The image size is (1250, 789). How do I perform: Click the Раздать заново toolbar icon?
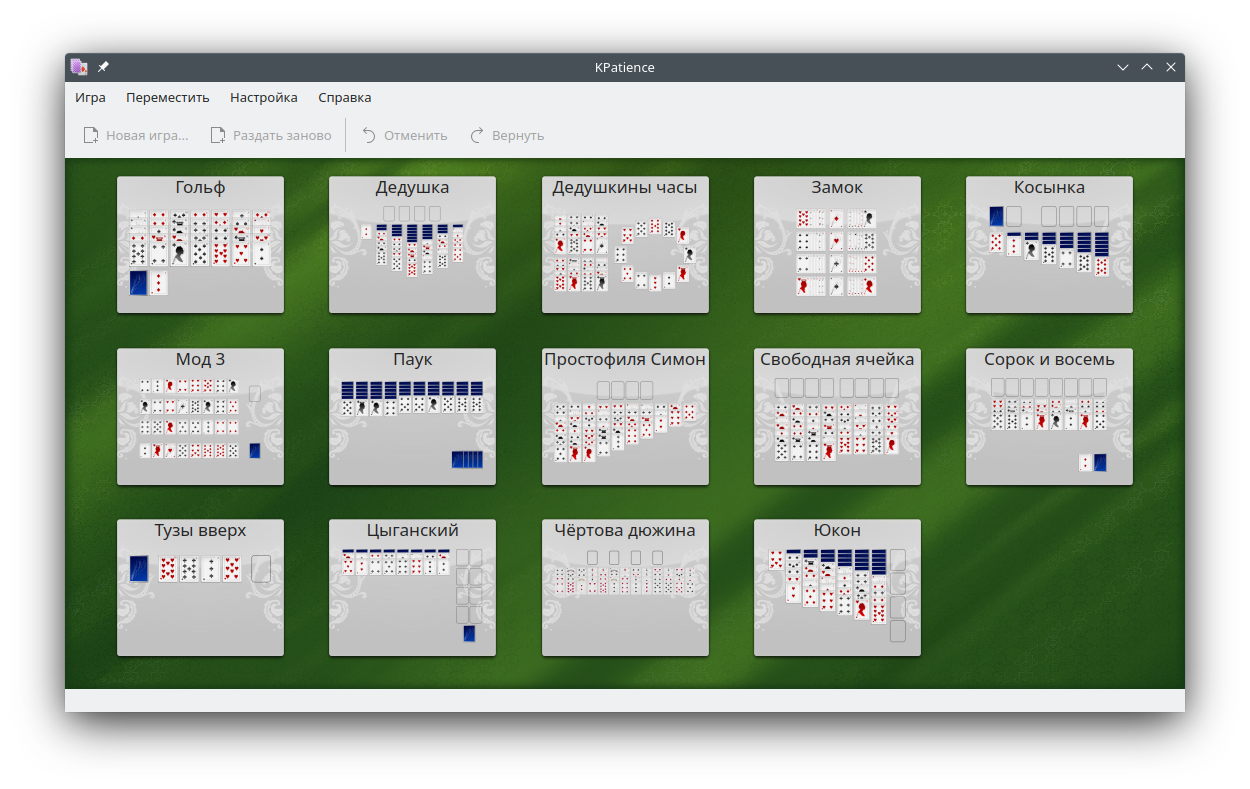click(218, 135)
